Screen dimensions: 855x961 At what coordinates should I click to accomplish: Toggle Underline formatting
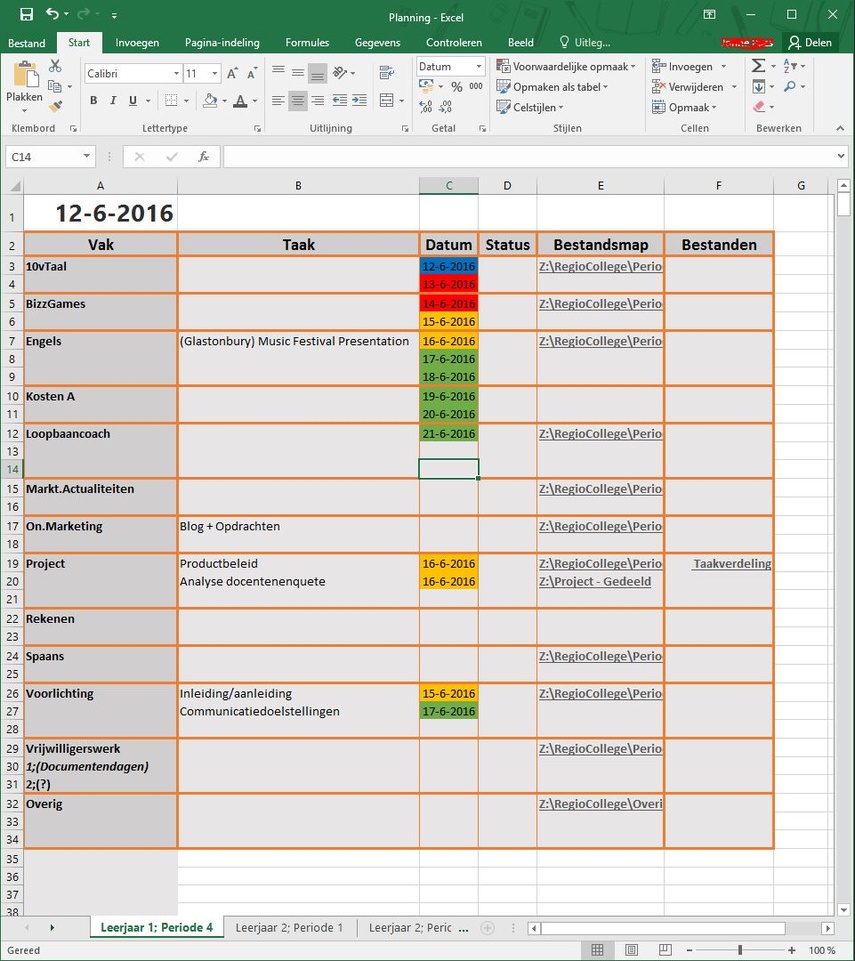pyautogui.click(x=132, y=101)
